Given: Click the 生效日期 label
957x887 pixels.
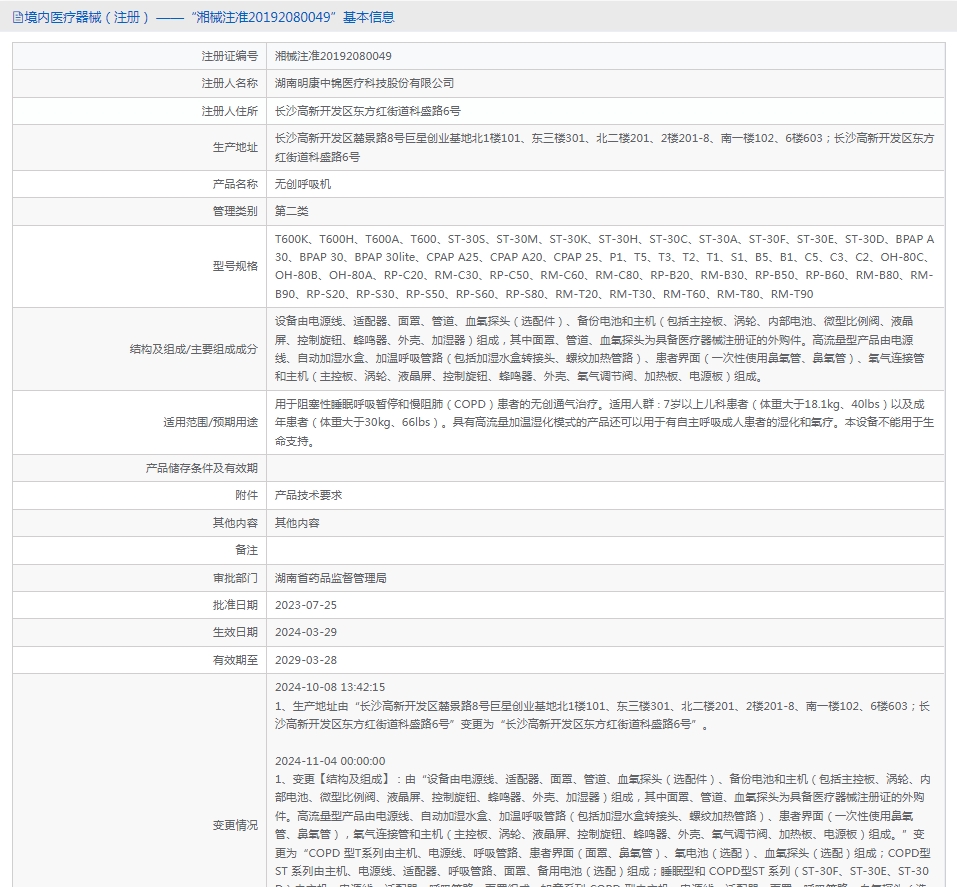Looking at the screenshot, I should (235, 632).
